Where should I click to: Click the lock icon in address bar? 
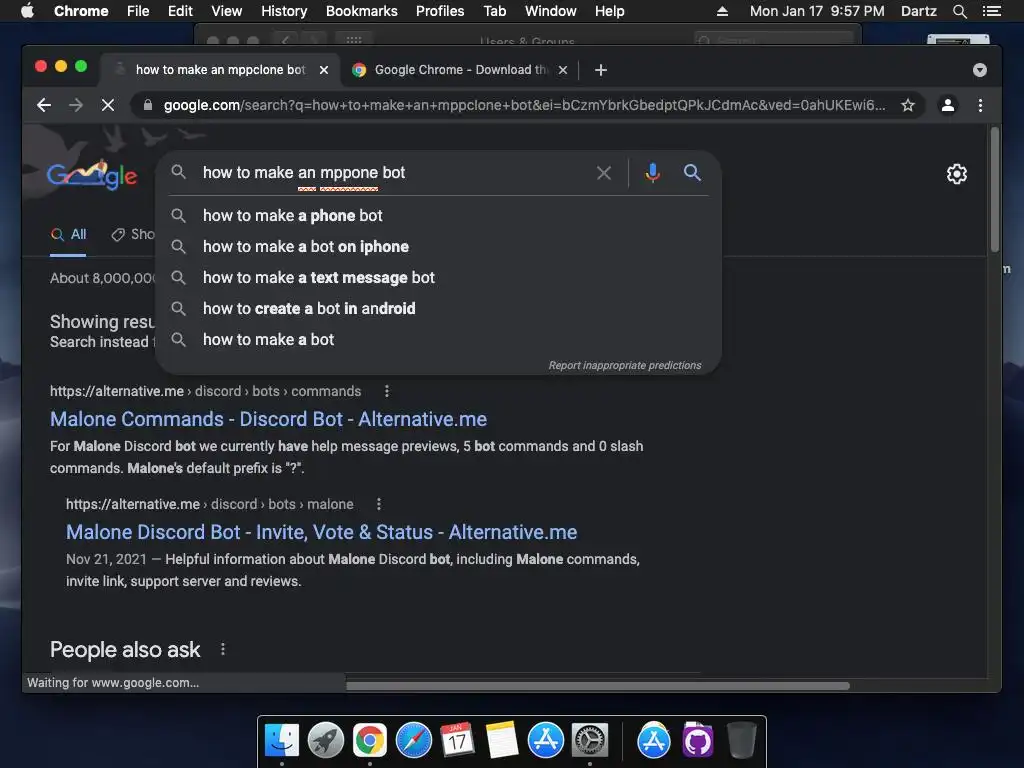click(148, 105)
